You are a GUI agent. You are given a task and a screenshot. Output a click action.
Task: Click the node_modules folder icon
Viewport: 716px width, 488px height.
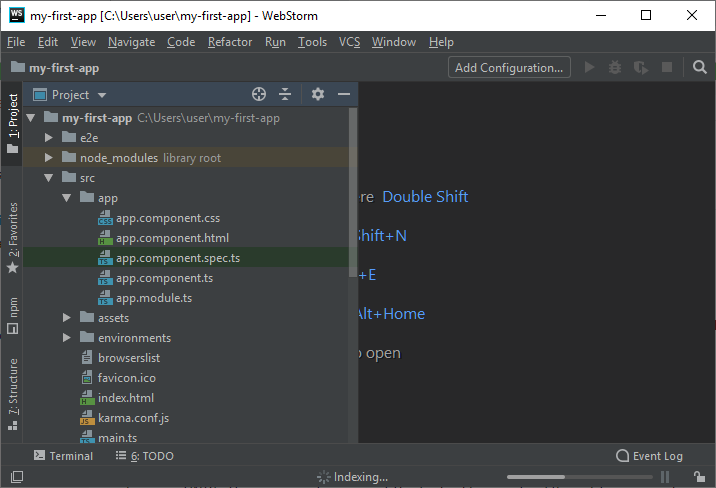(69, 157)
